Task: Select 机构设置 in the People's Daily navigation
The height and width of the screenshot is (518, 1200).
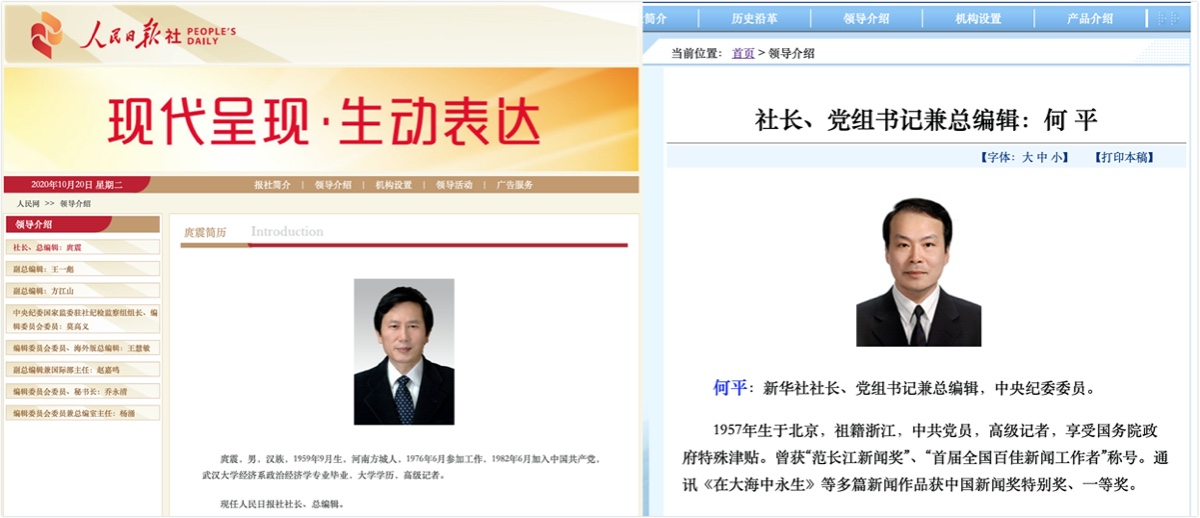Action: [393, 185]
